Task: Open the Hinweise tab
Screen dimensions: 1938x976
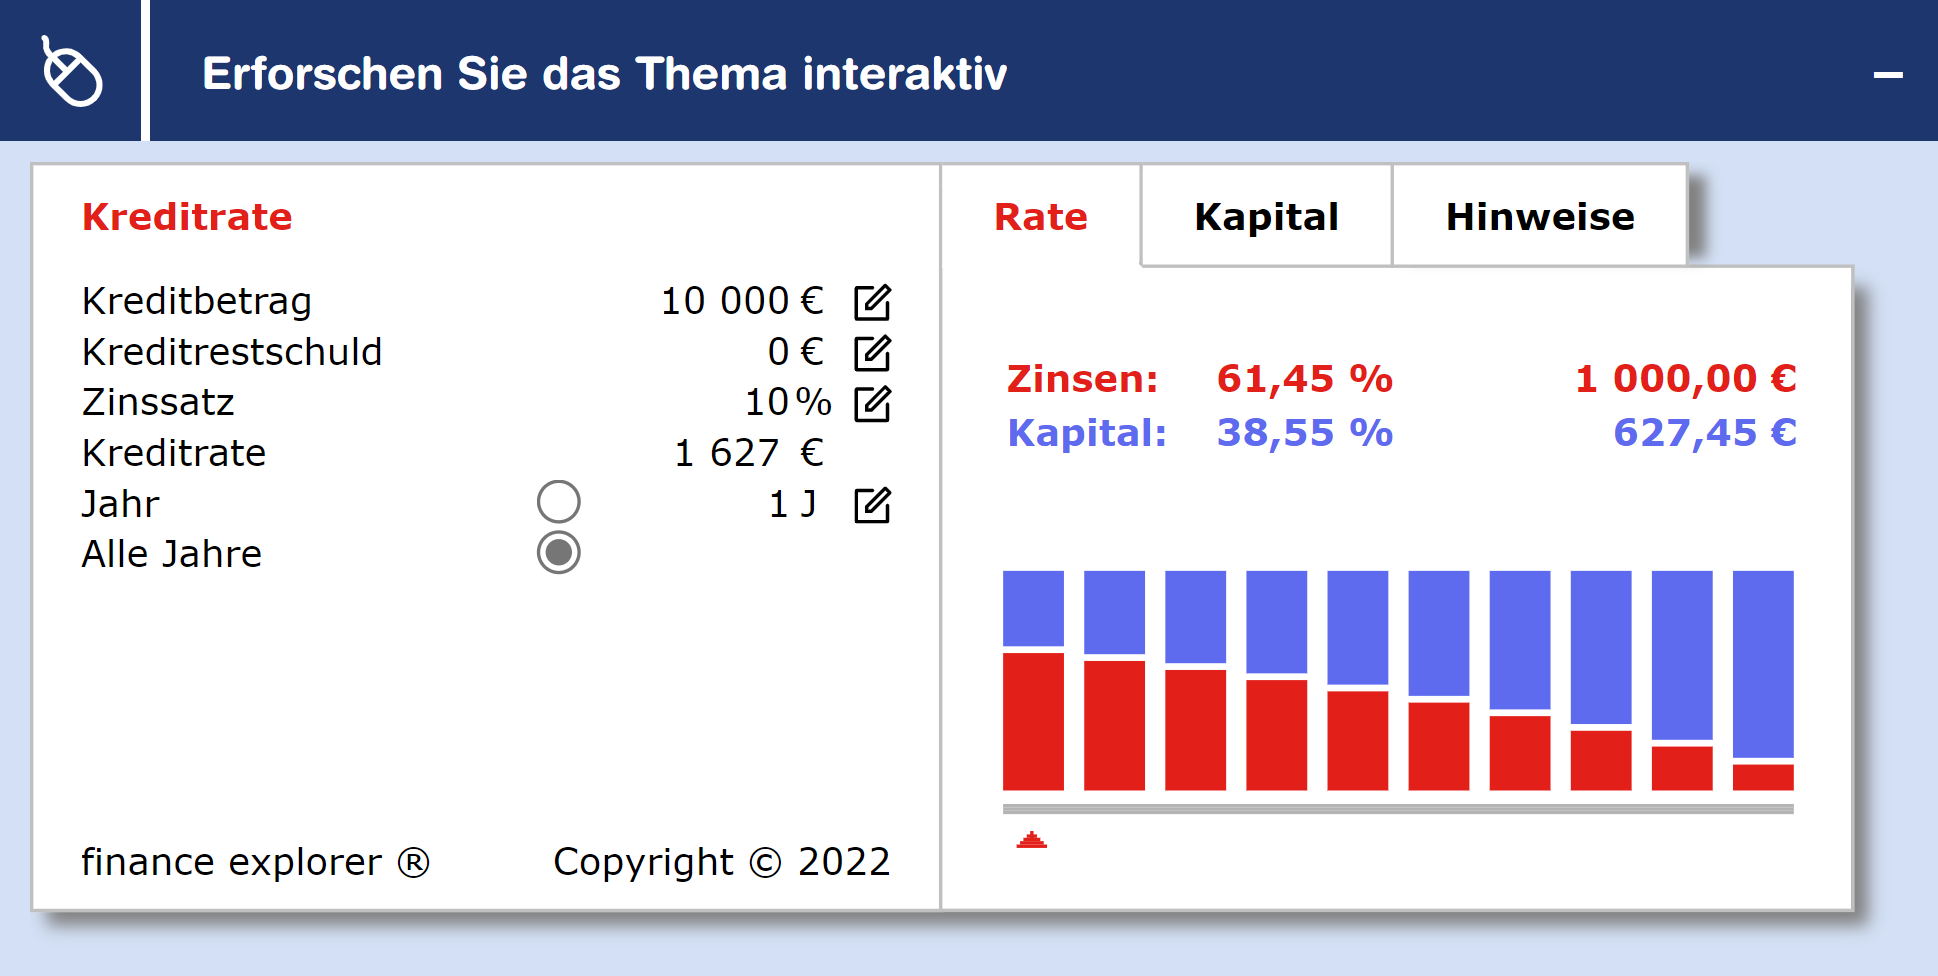Action: 1540,216
